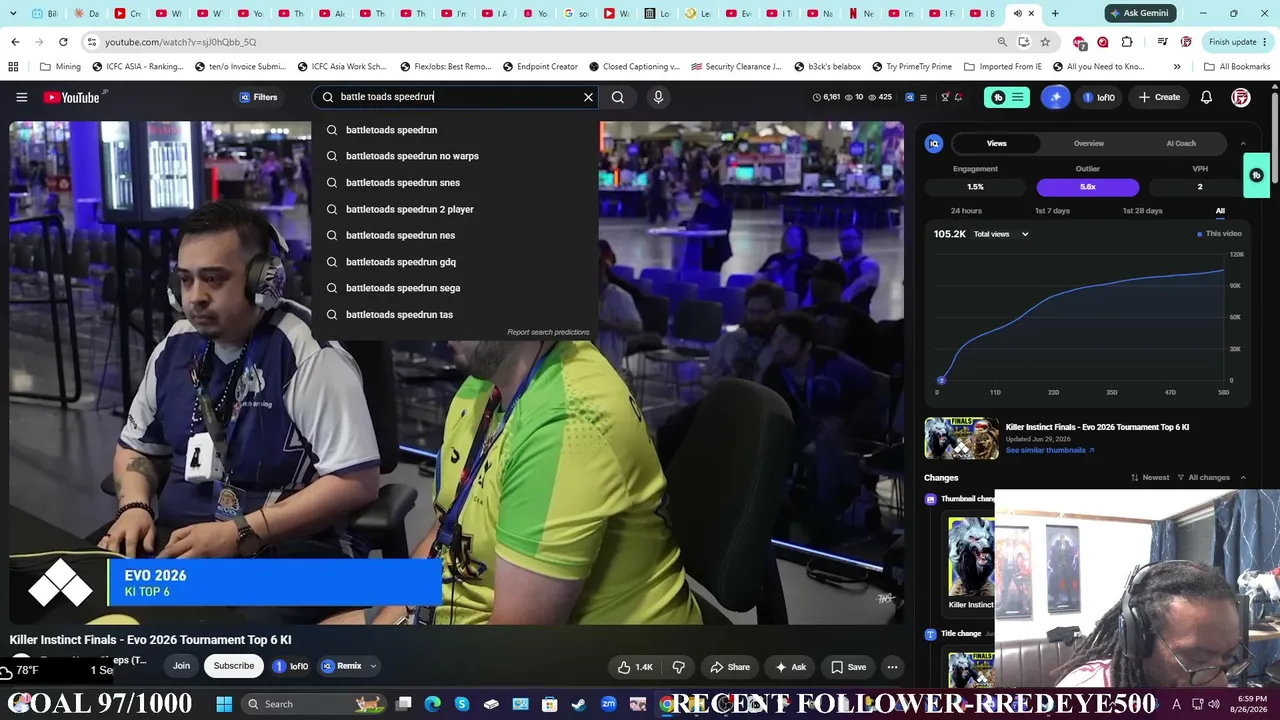The height and width of the screenshot is (720, 1280).
Task: Click the browser back arrow
Action: (15, 42)
